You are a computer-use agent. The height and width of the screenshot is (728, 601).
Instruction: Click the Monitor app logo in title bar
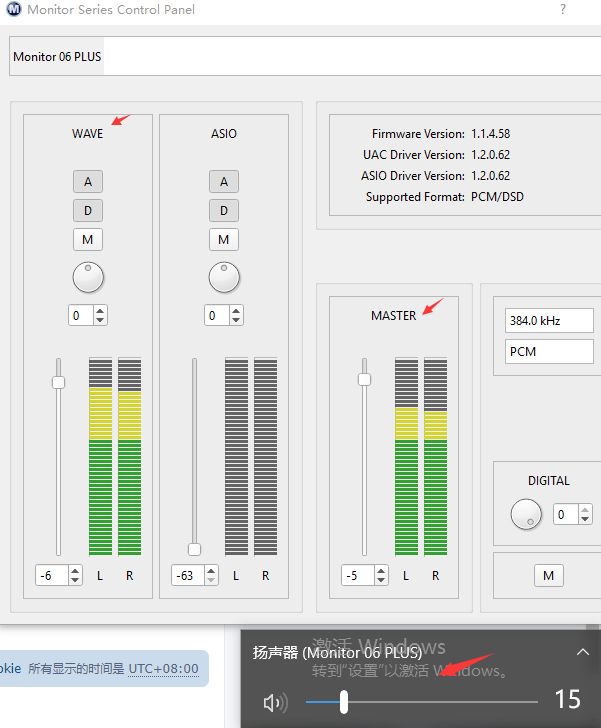pyautogui.click(x=14, y=10)
